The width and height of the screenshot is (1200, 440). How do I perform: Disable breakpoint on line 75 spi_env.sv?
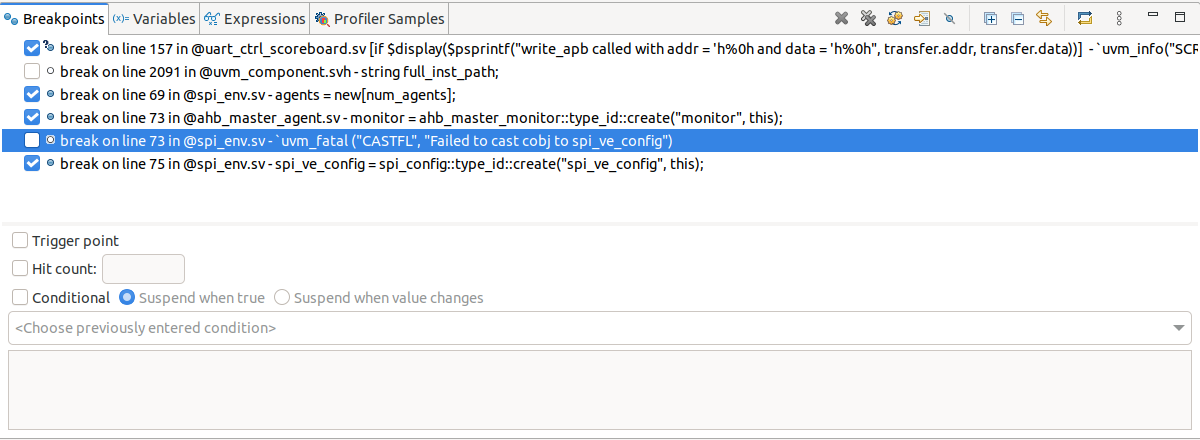click(32, 164)
